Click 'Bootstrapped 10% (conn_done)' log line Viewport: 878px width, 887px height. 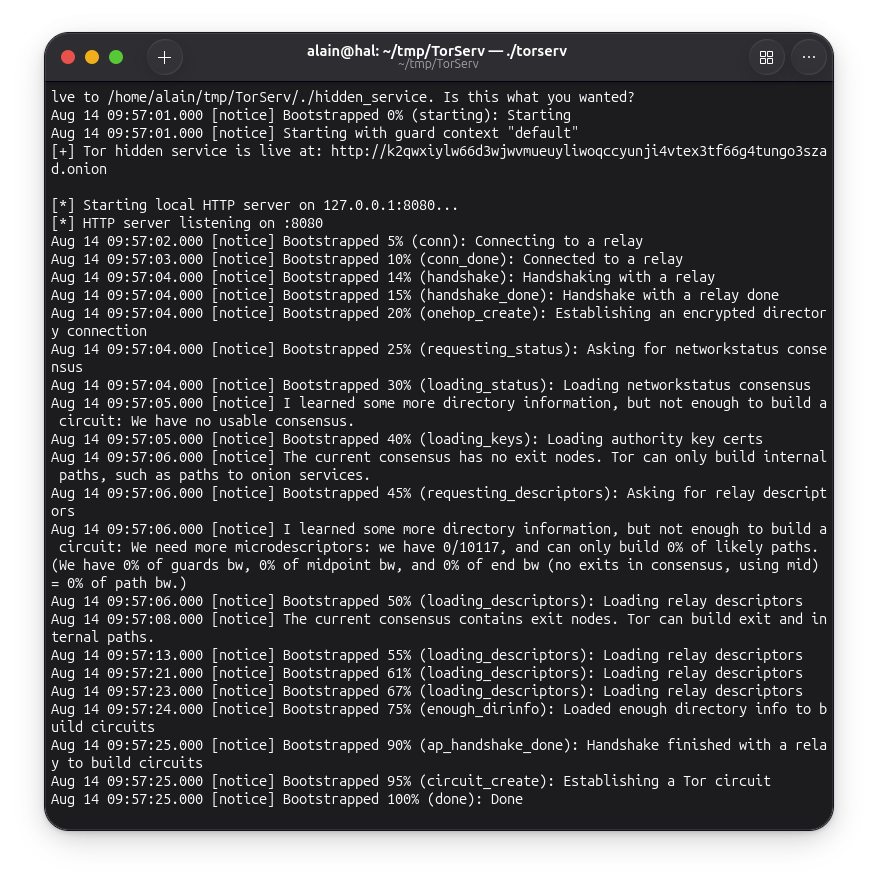click(367, 259)
